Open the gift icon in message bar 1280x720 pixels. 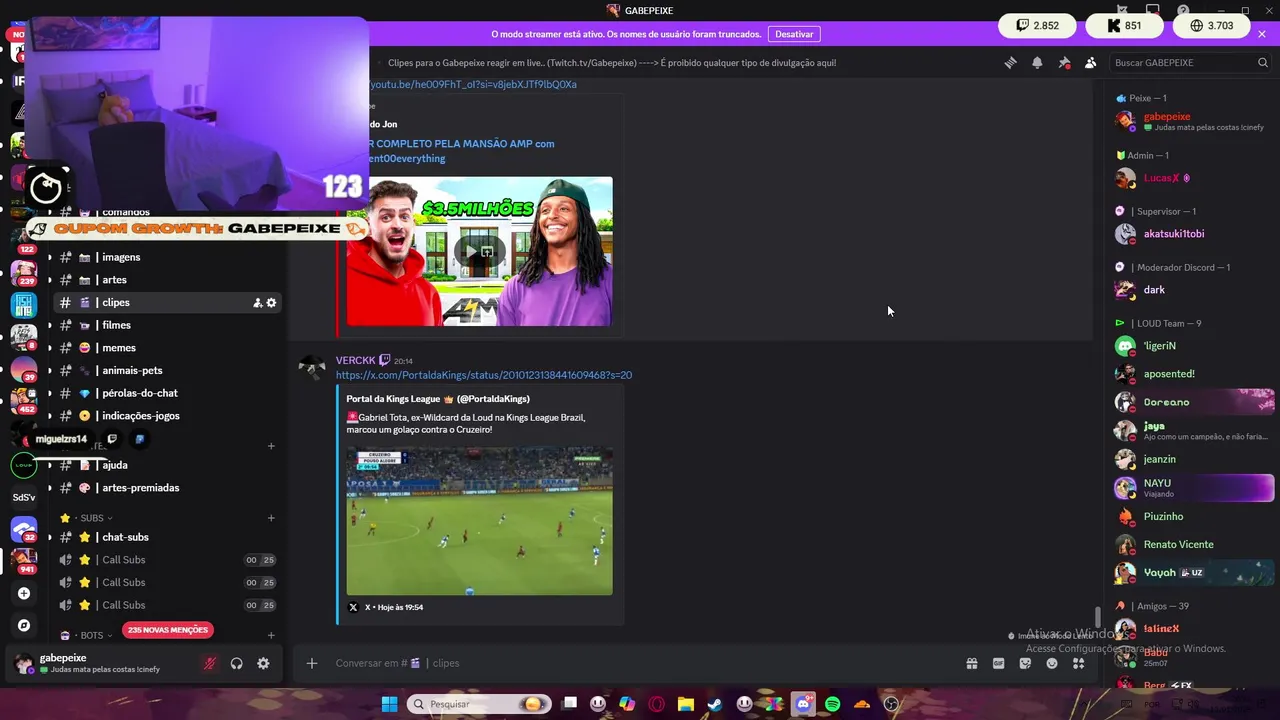coord(971,663)
